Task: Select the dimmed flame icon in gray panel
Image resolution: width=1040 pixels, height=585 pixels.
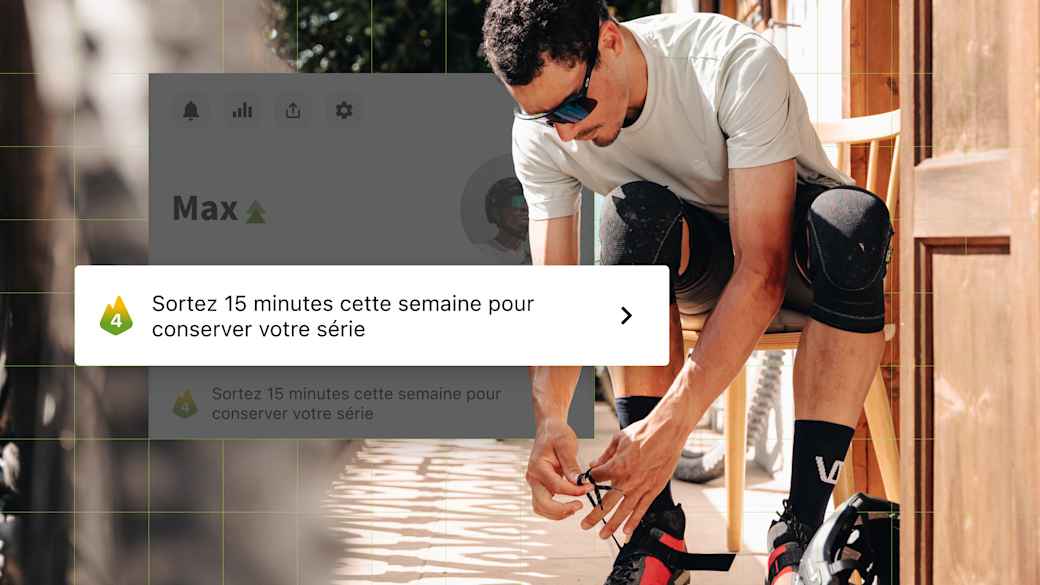Action: pos(185,403)
